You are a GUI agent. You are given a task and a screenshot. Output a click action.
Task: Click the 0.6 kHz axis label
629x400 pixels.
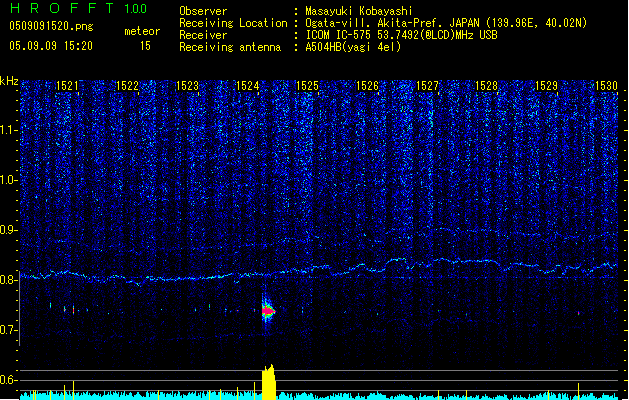[x=9, y=380]
